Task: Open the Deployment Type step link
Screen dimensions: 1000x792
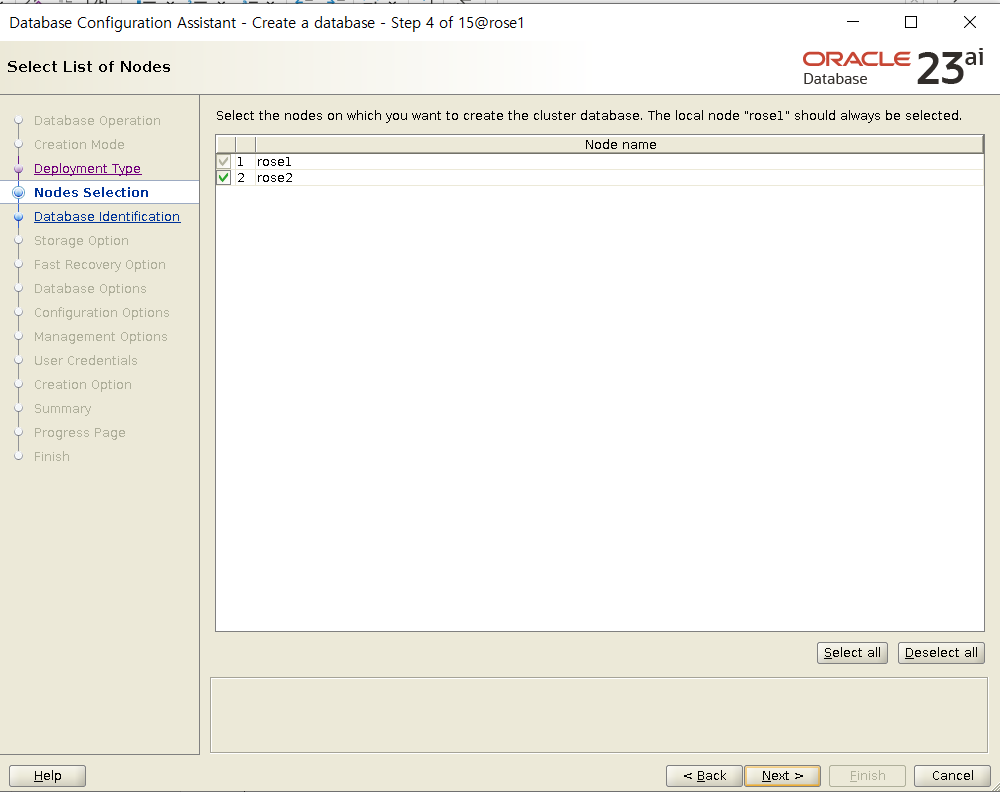Action: [87, 168]
